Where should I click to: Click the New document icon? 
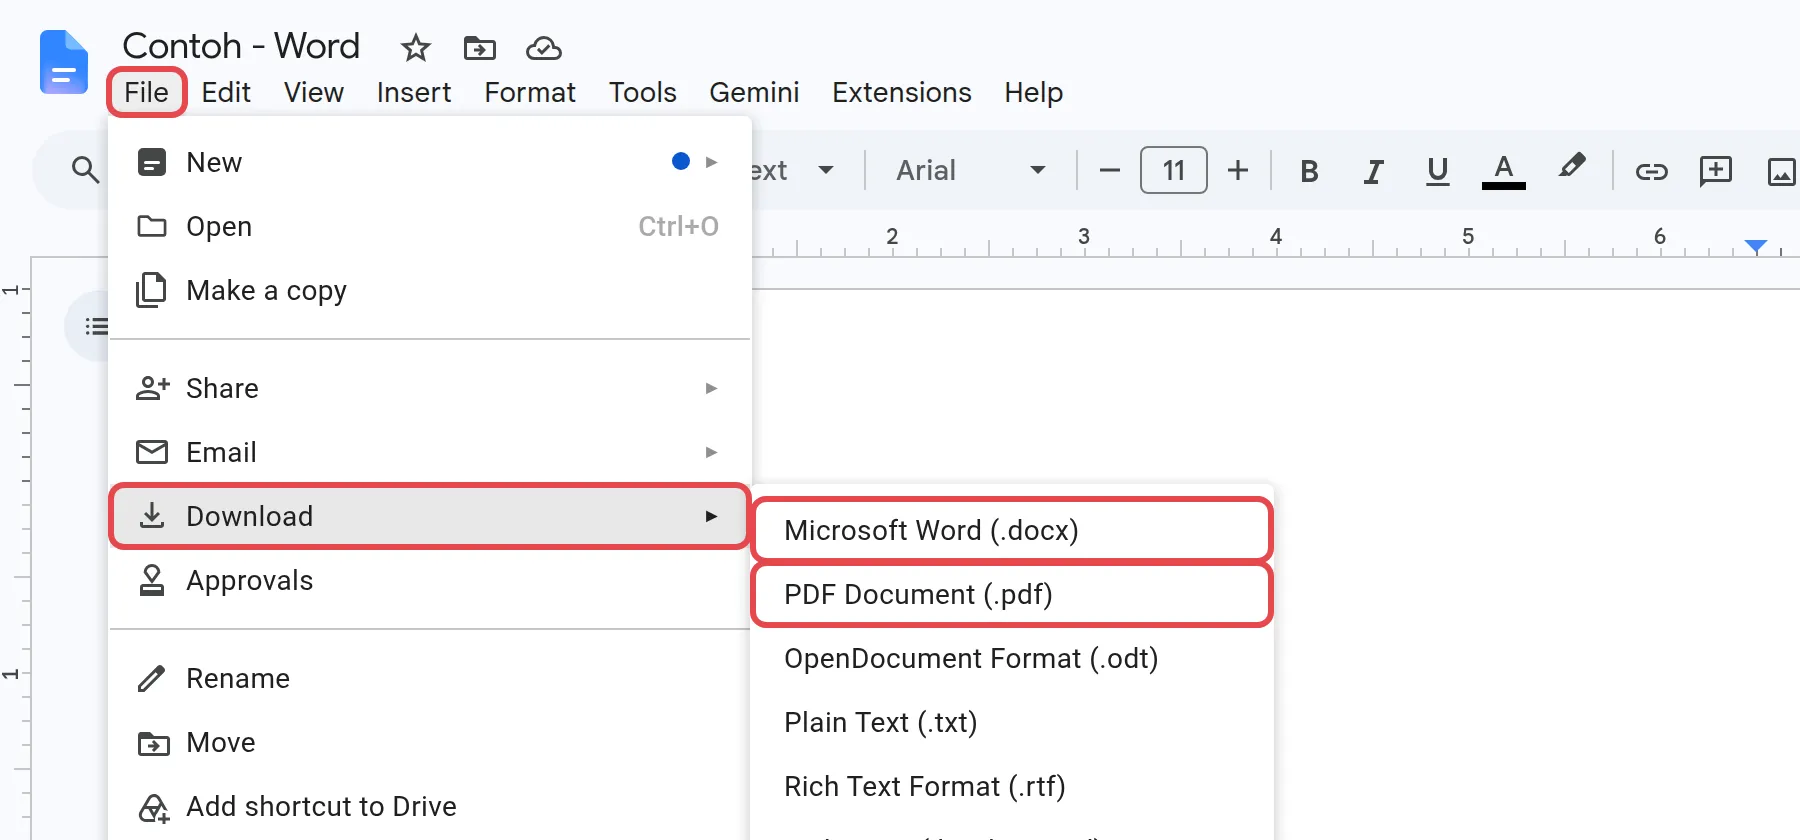point(152,162)
